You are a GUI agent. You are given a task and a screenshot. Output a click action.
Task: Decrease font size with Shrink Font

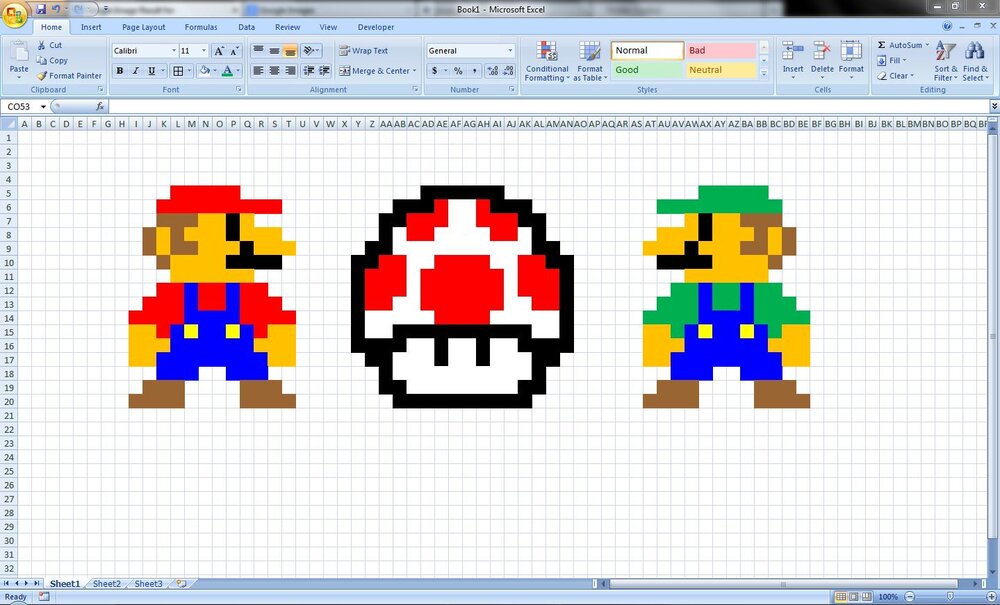point(234,51)
